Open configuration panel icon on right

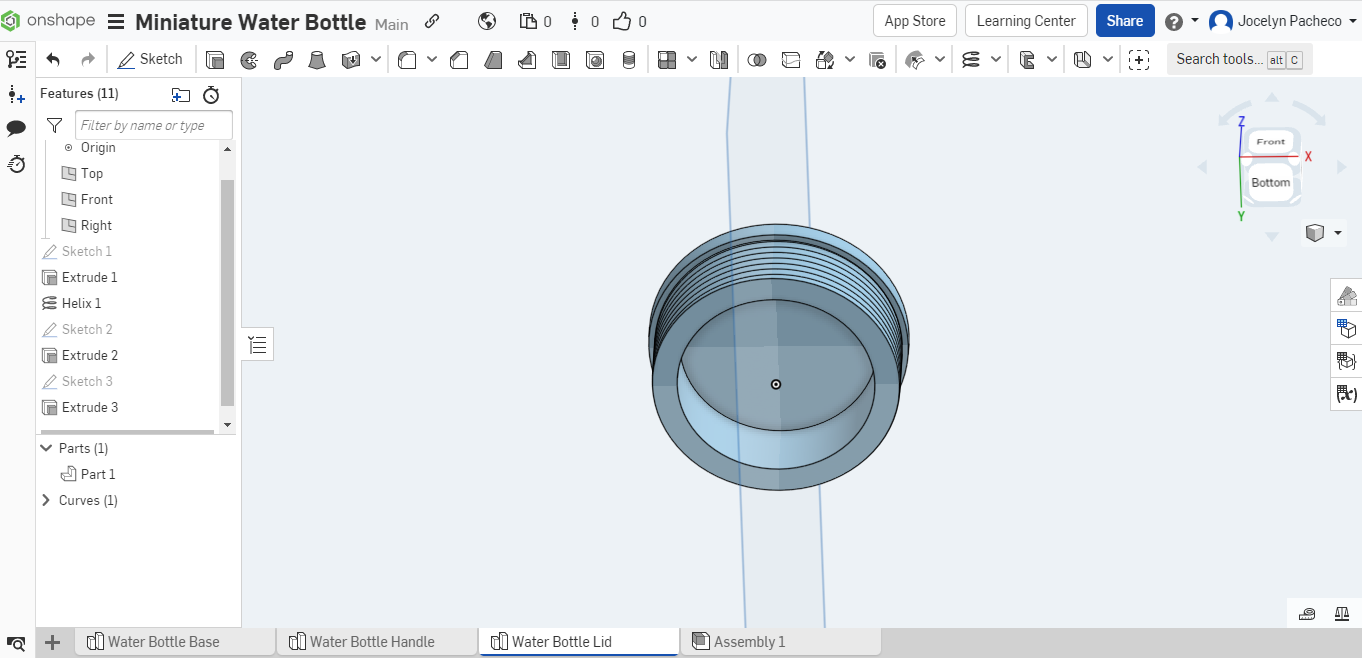pyautogui.click(x=1346, y=328)
